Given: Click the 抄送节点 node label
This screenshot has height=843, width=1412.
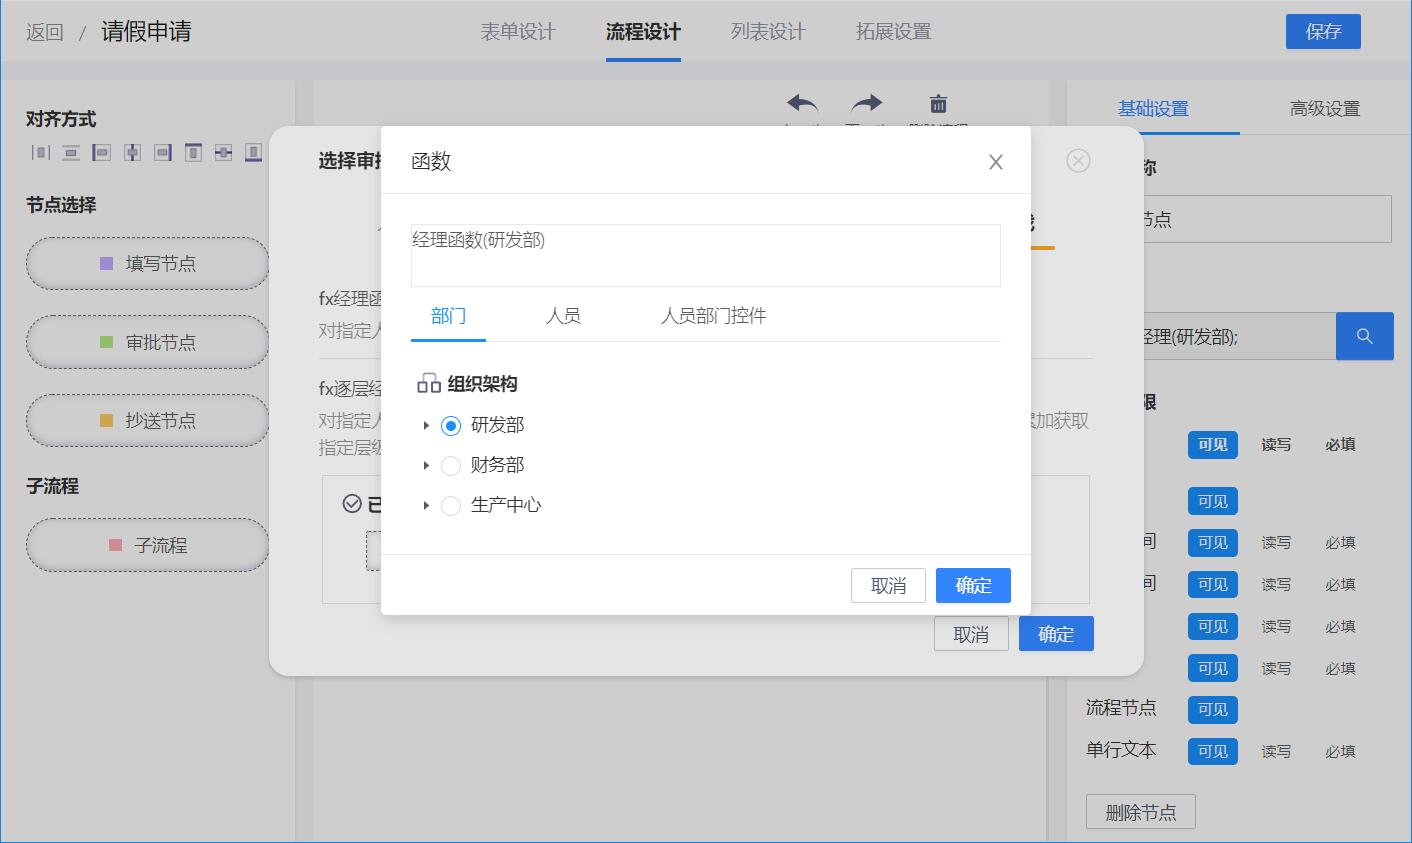Looking at the screenshot, I should pos(161,421).
